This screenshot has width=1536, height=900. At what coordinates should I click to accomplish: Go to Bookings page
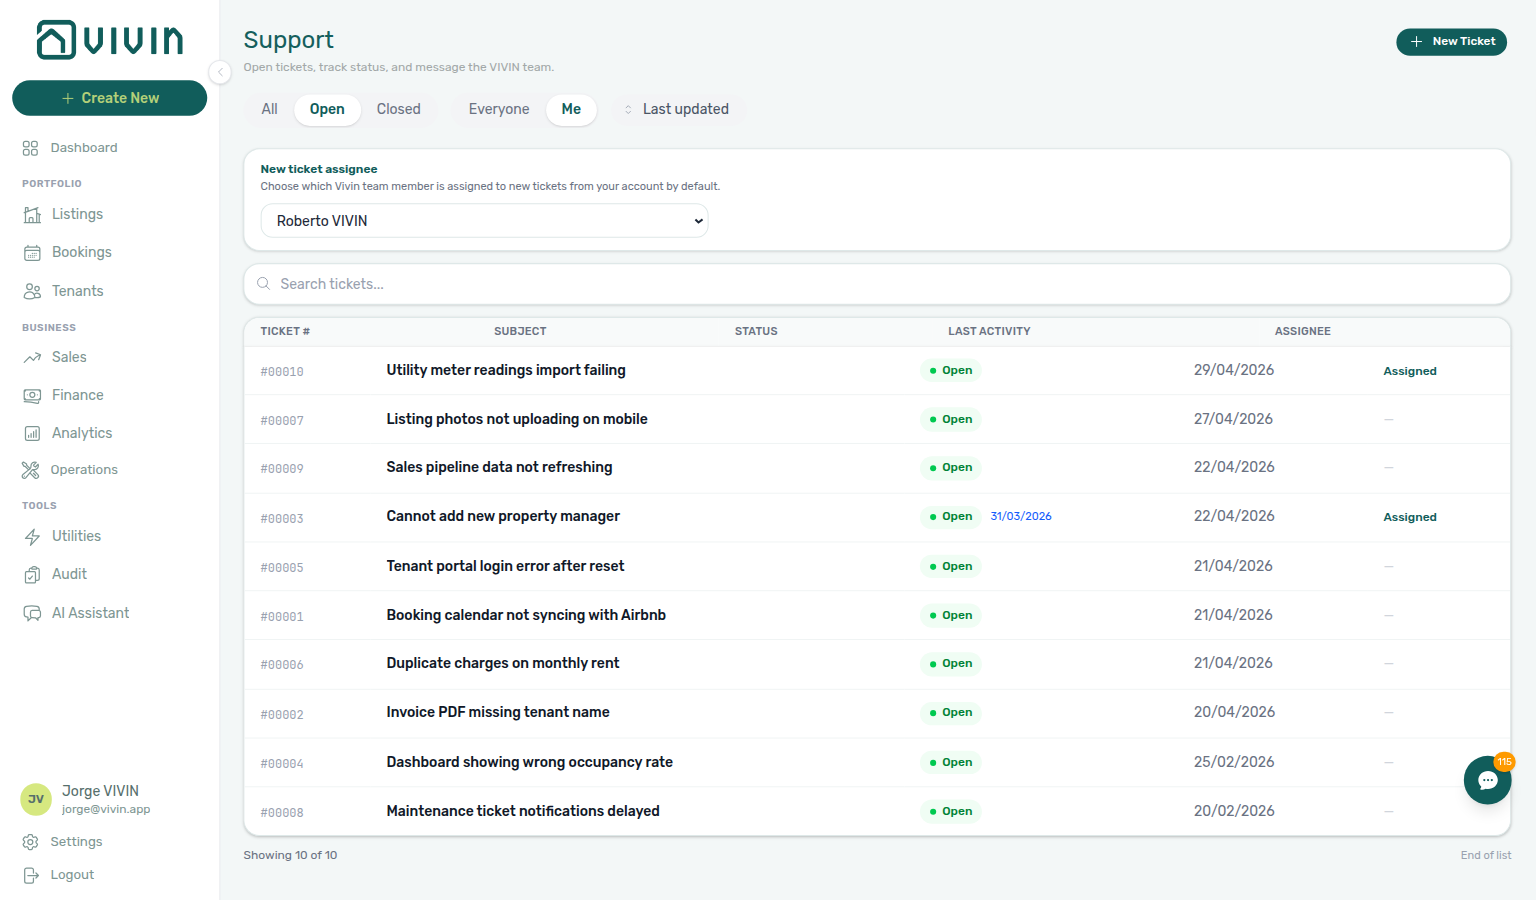point(82,252)
